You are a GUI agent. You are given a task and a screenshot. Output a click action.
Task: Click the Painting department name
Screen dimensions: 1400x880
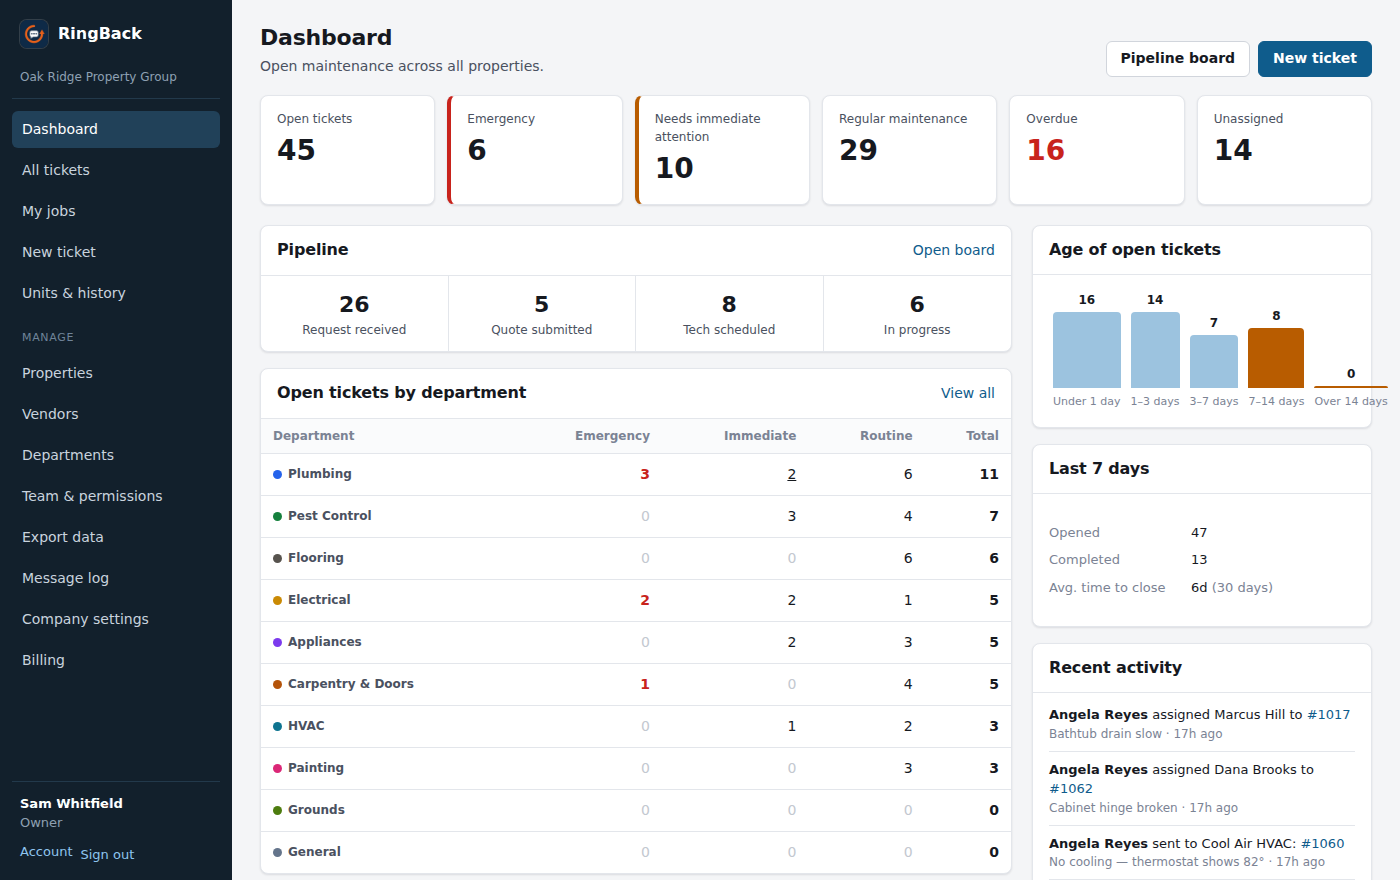[x=316, y=768]
